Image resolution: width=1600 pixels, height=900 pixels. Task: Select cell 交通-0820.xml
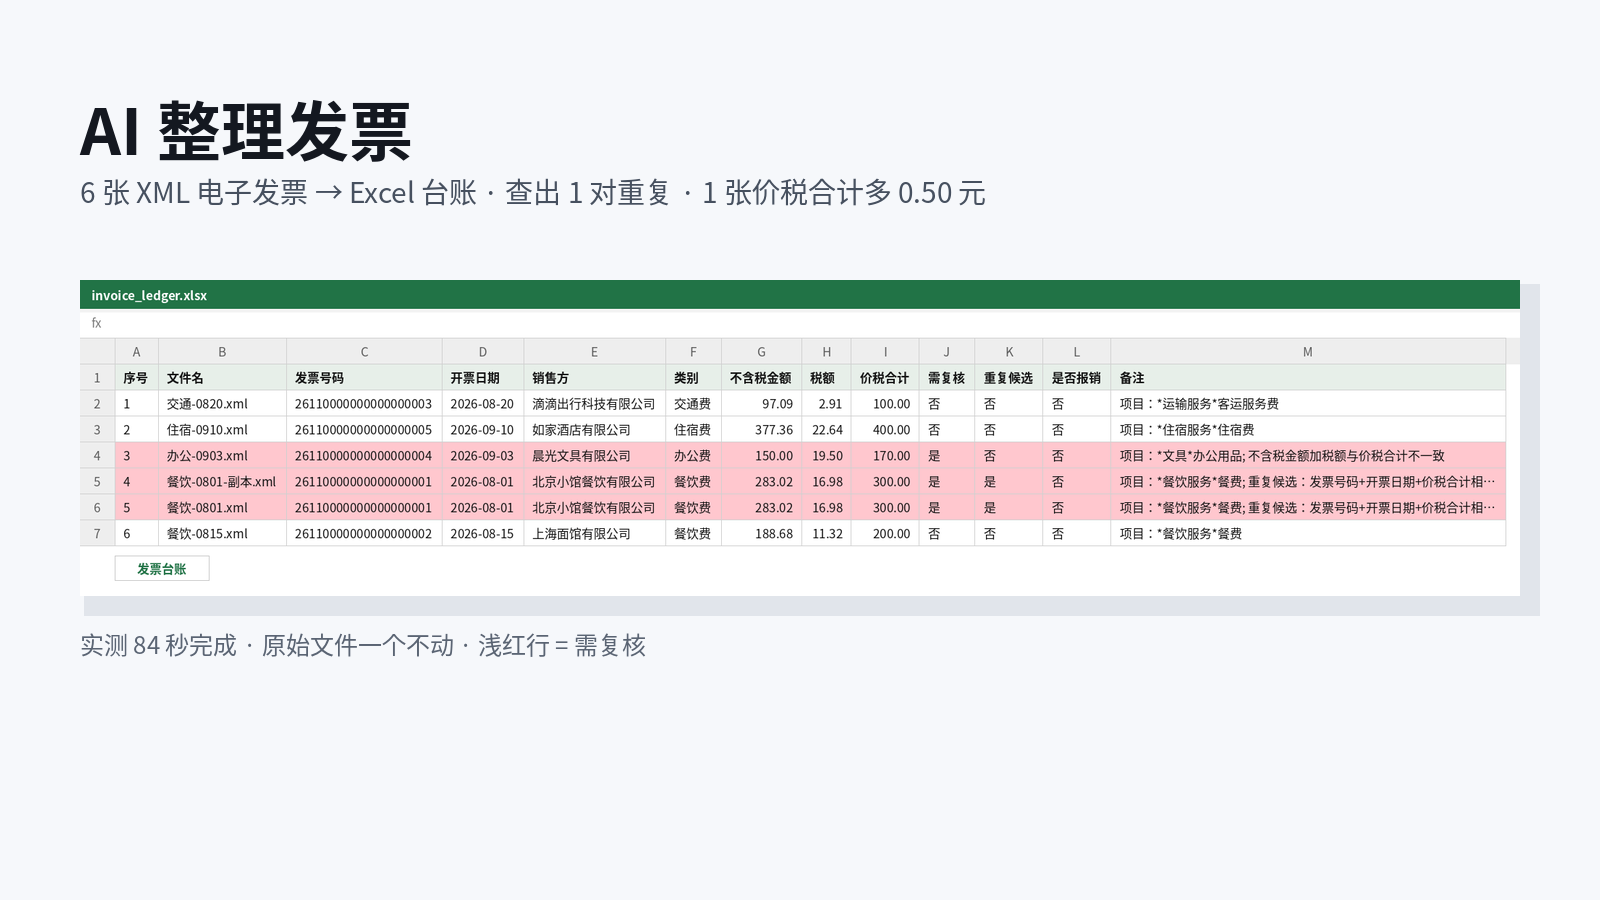click(x=223, y=404)
